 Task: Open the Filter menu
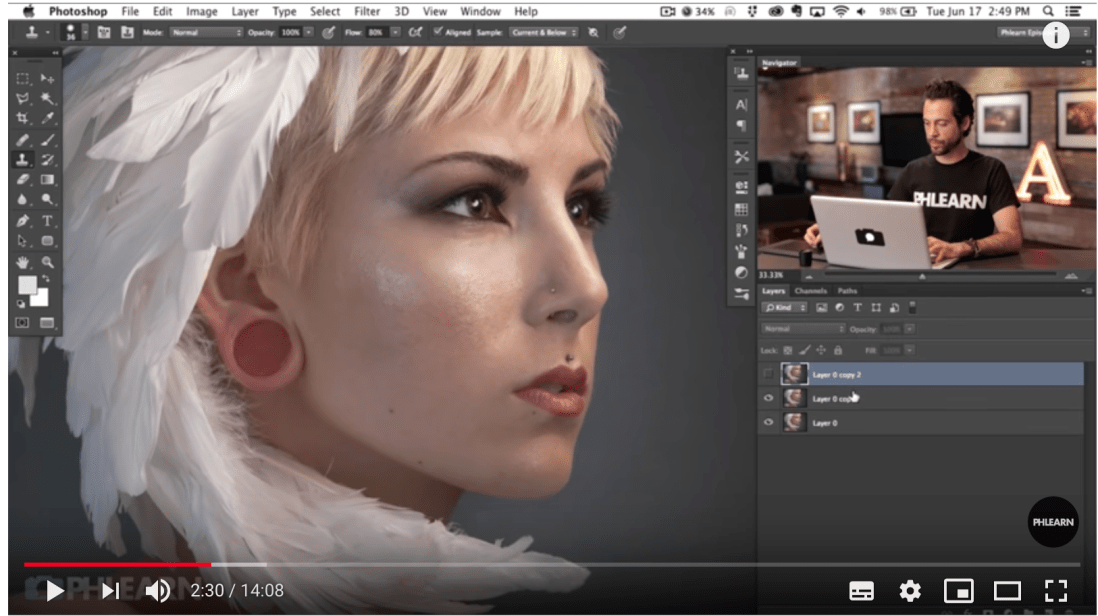point(367,11)
